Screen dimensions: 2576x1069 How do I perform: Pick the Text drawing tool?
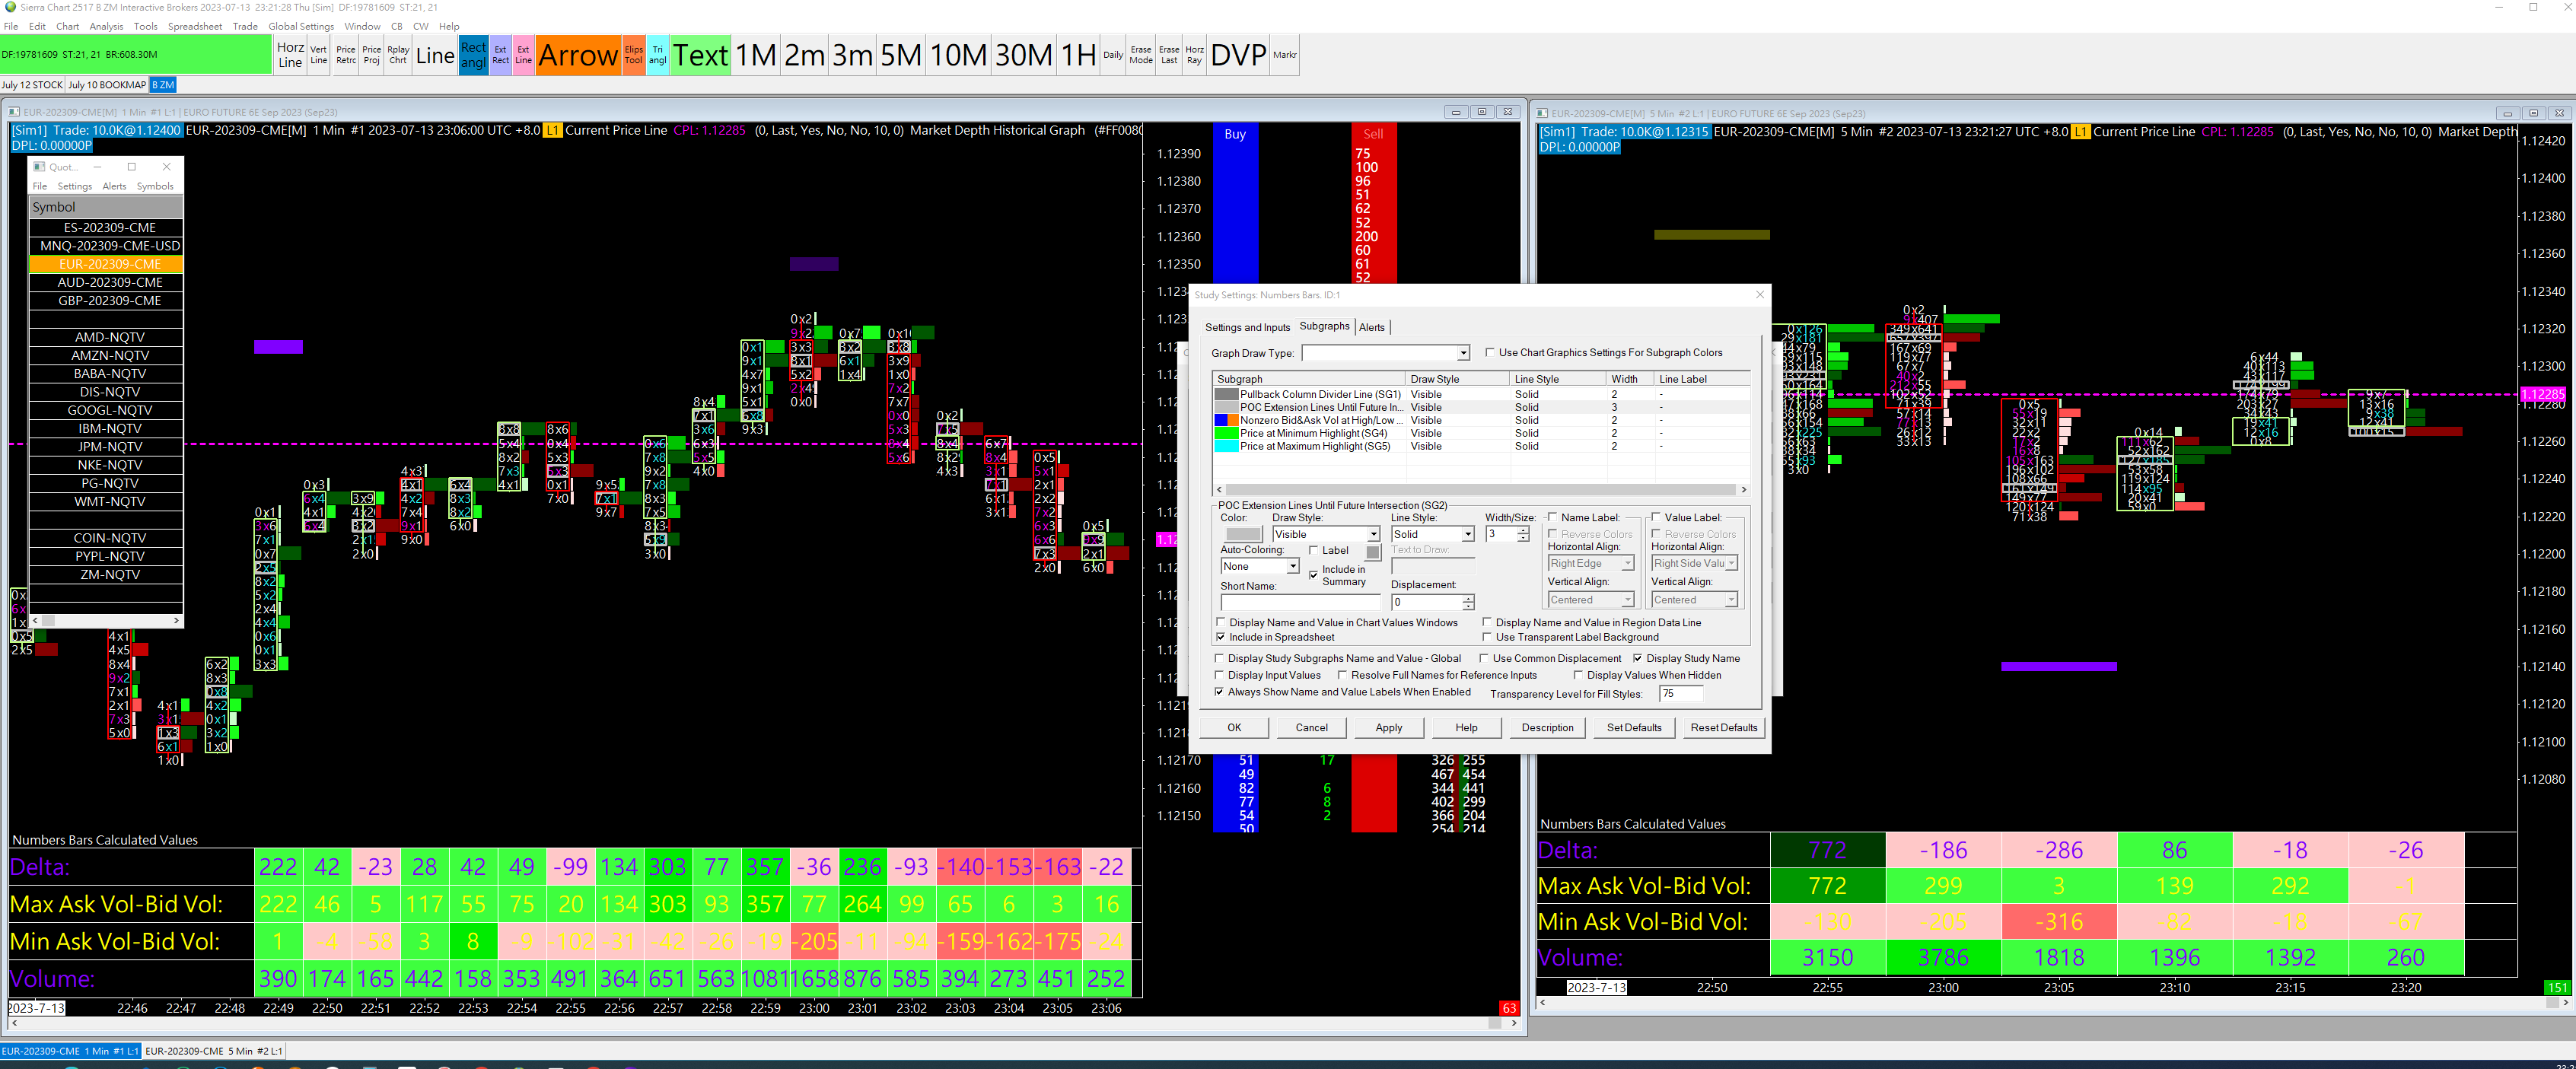pyautogui.click(x=700, y=55)
